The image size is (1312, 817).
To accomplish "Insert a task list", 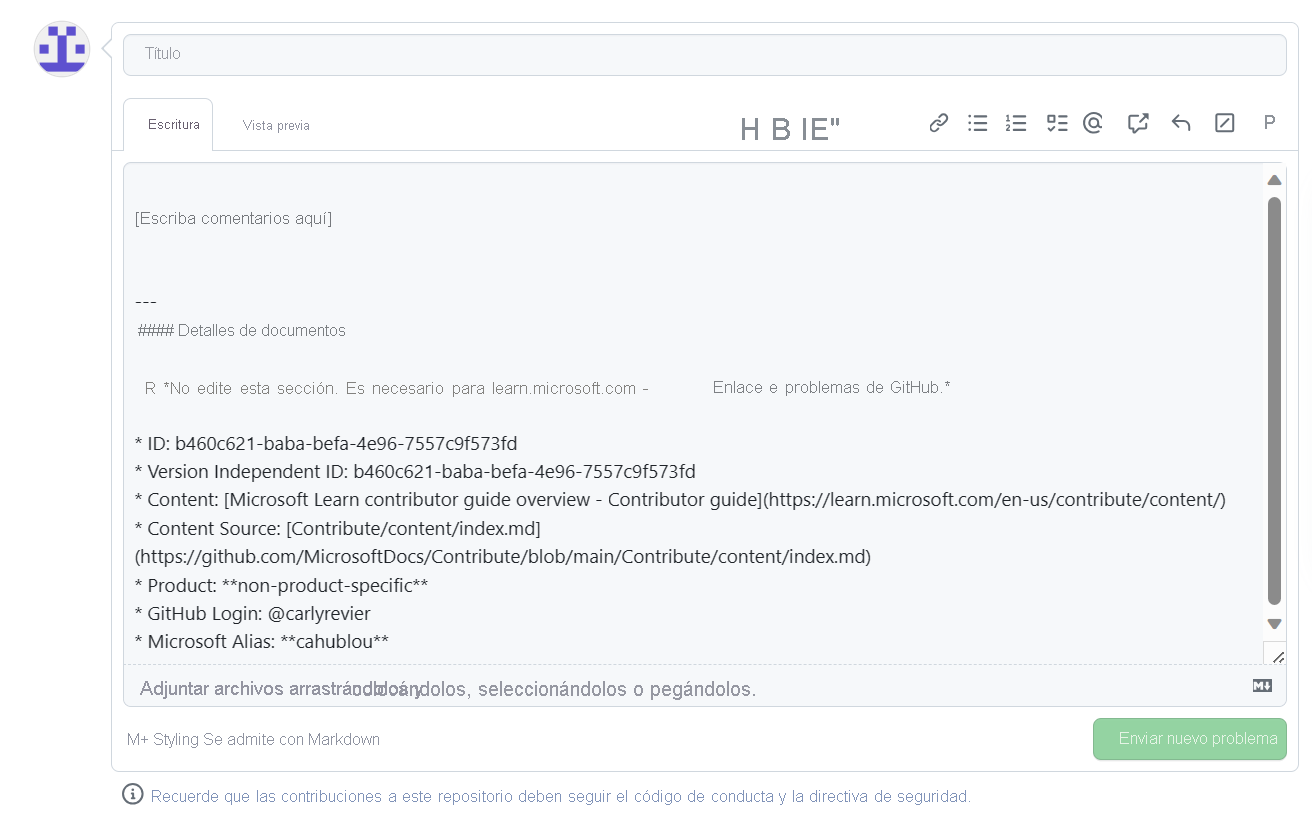I will (x=1056, y=122).
